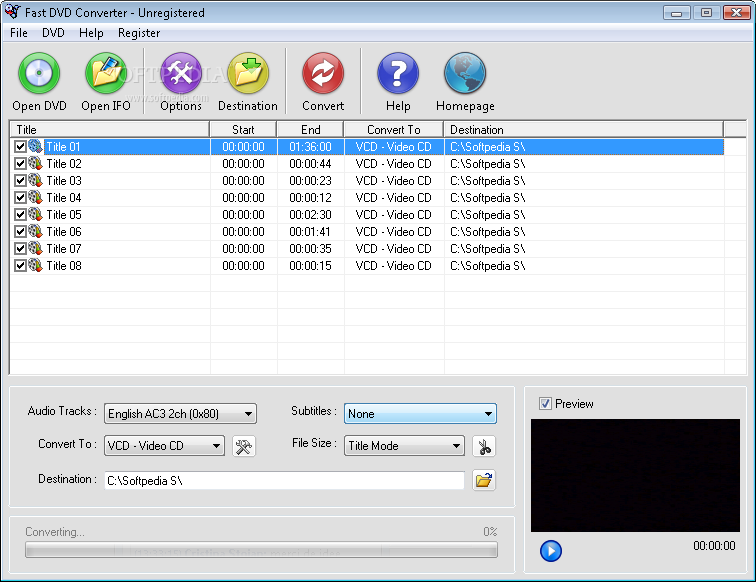Browse destination folder icon beside the path field
The height and width of the screenshot is (582, 756).
[484, 480]
